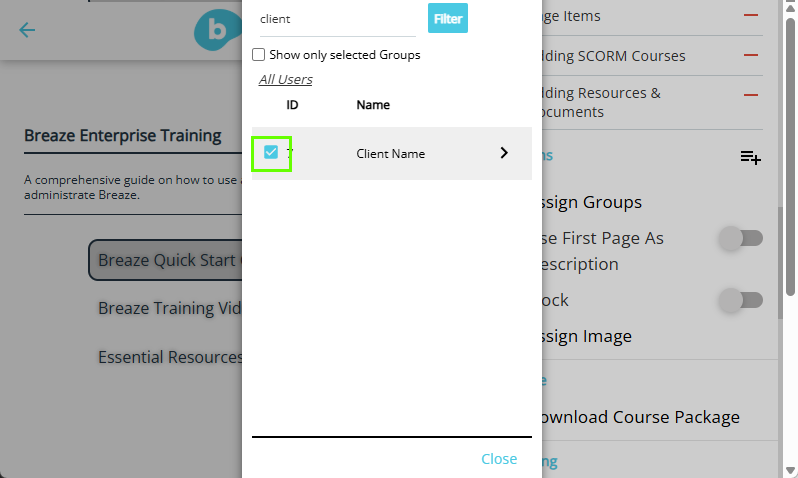Open Essential Resources item

tap(170, 357)
